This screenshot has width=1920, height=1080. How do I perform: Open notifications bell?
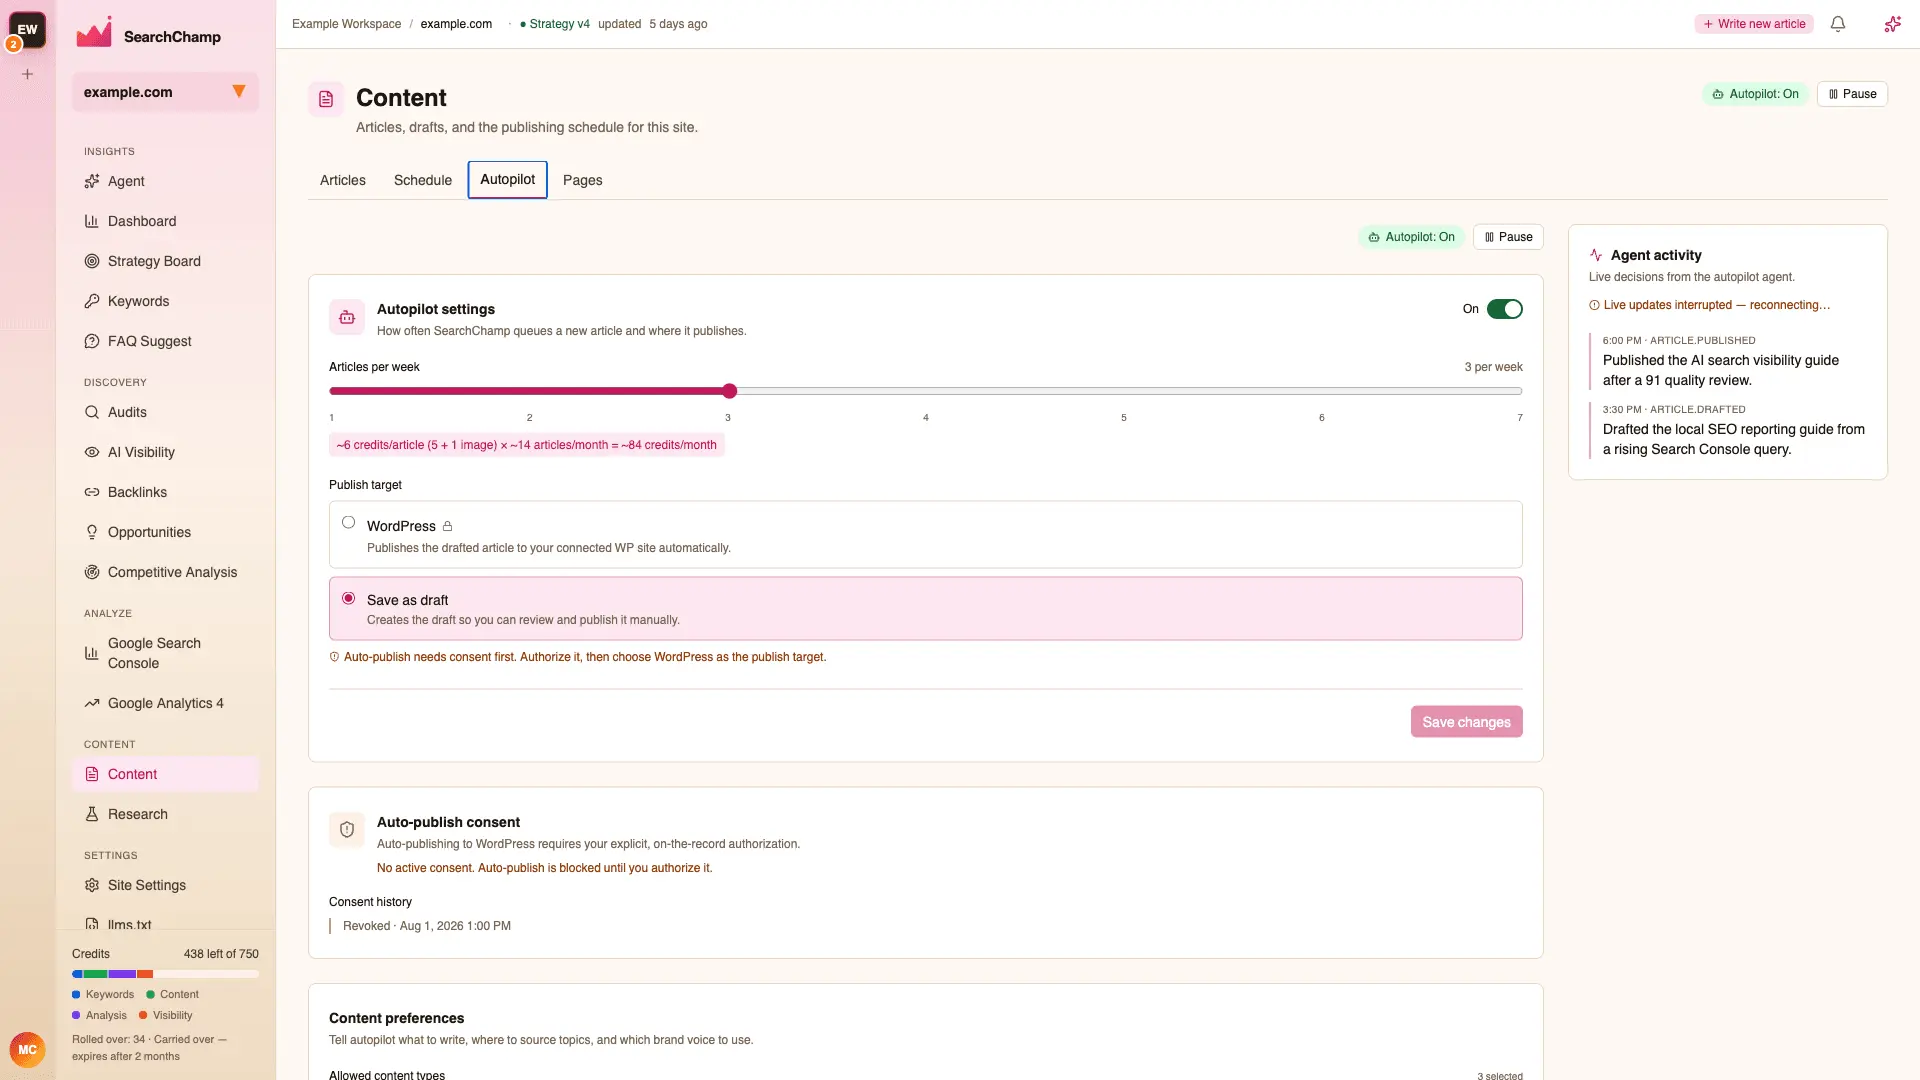(x=1838, y=24)
